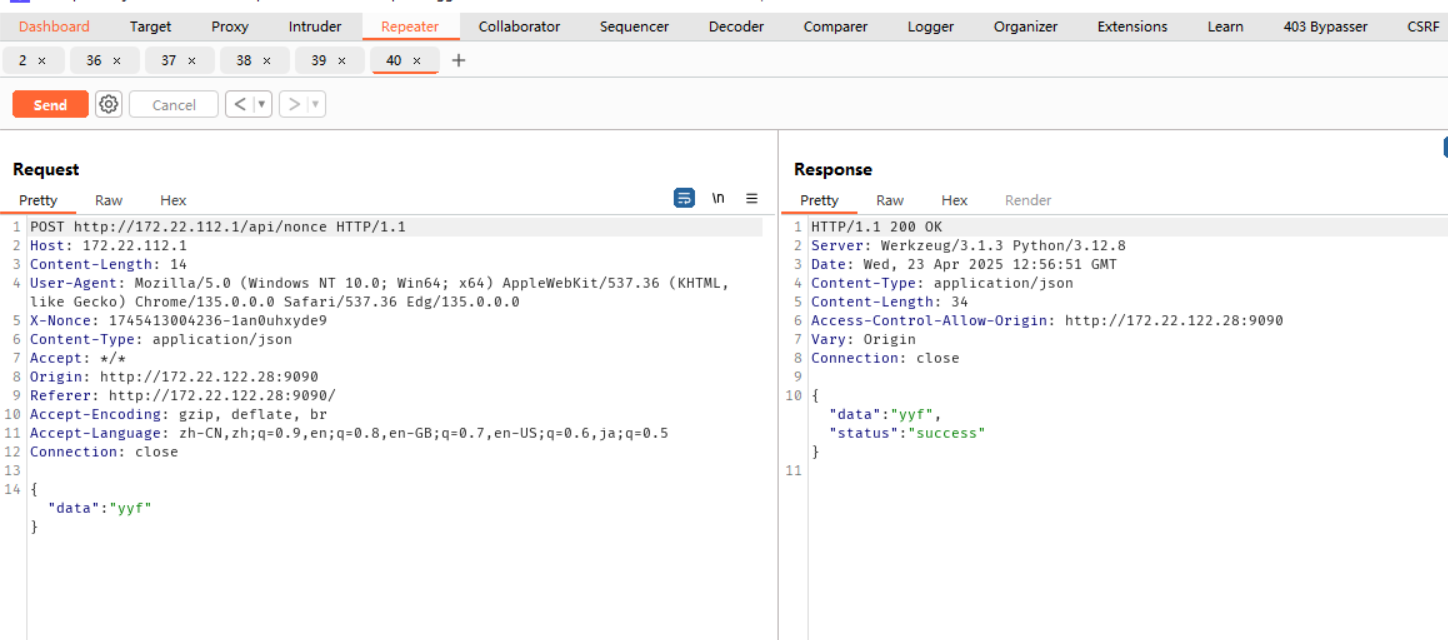Screen dimensions: 1448x640
Task: Close Repeater tab 40
Action: [417, 61]
